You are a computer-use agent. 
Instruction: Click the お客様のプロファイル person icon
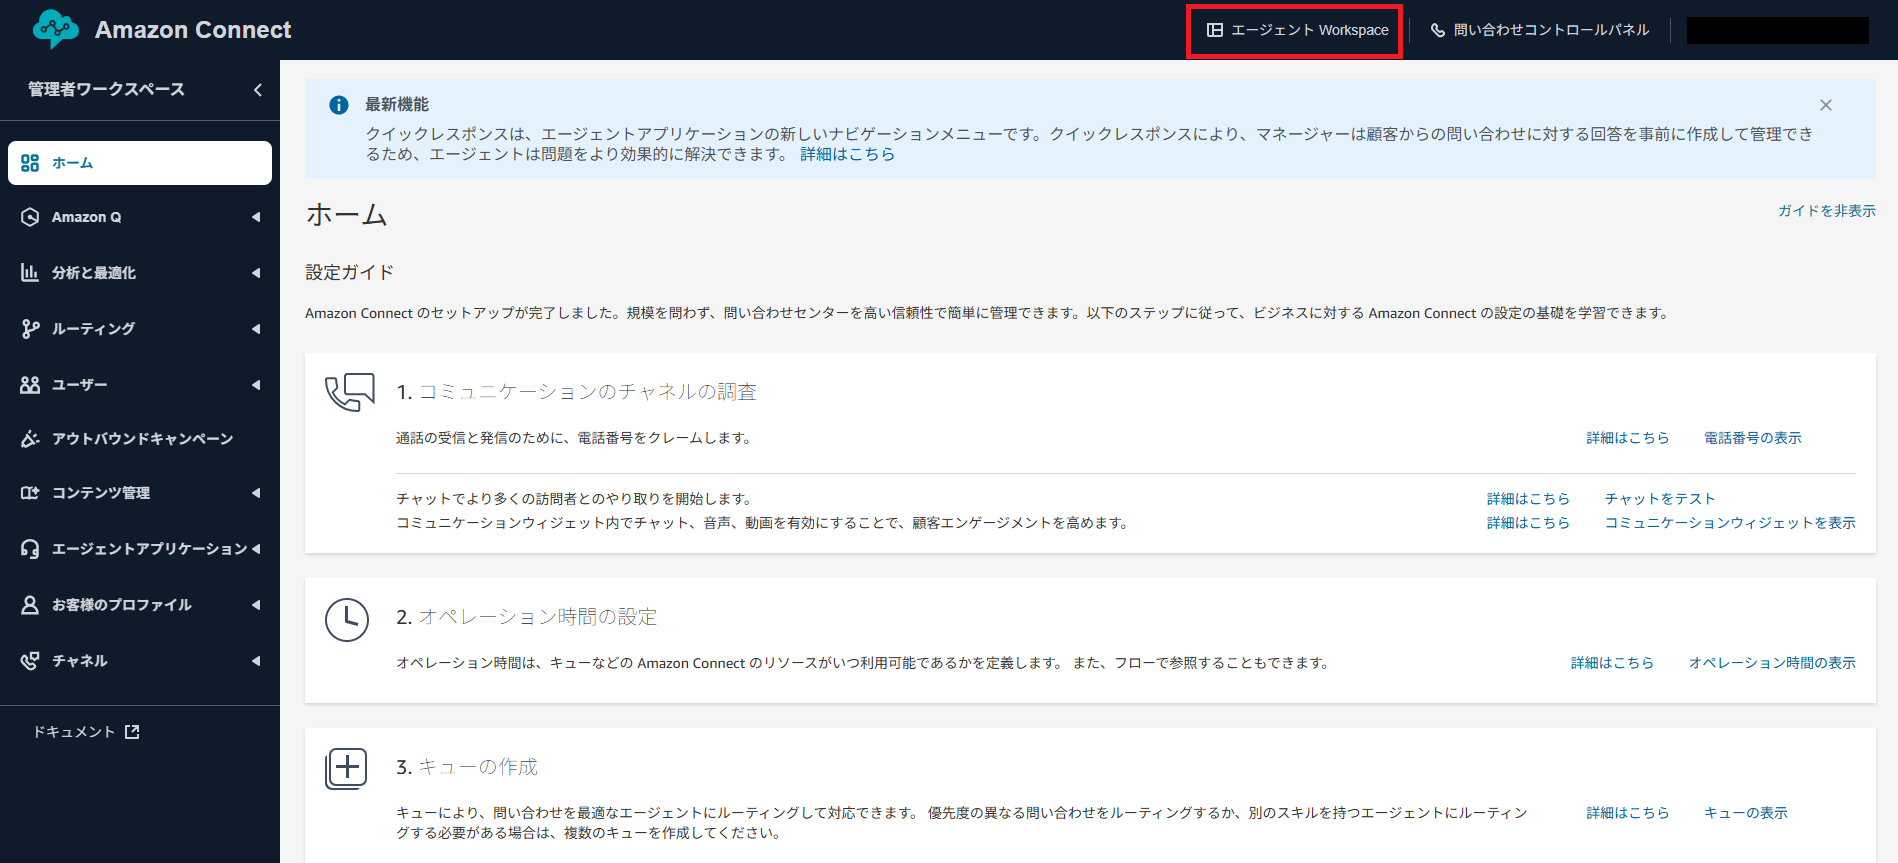click(x=30, y=605)
